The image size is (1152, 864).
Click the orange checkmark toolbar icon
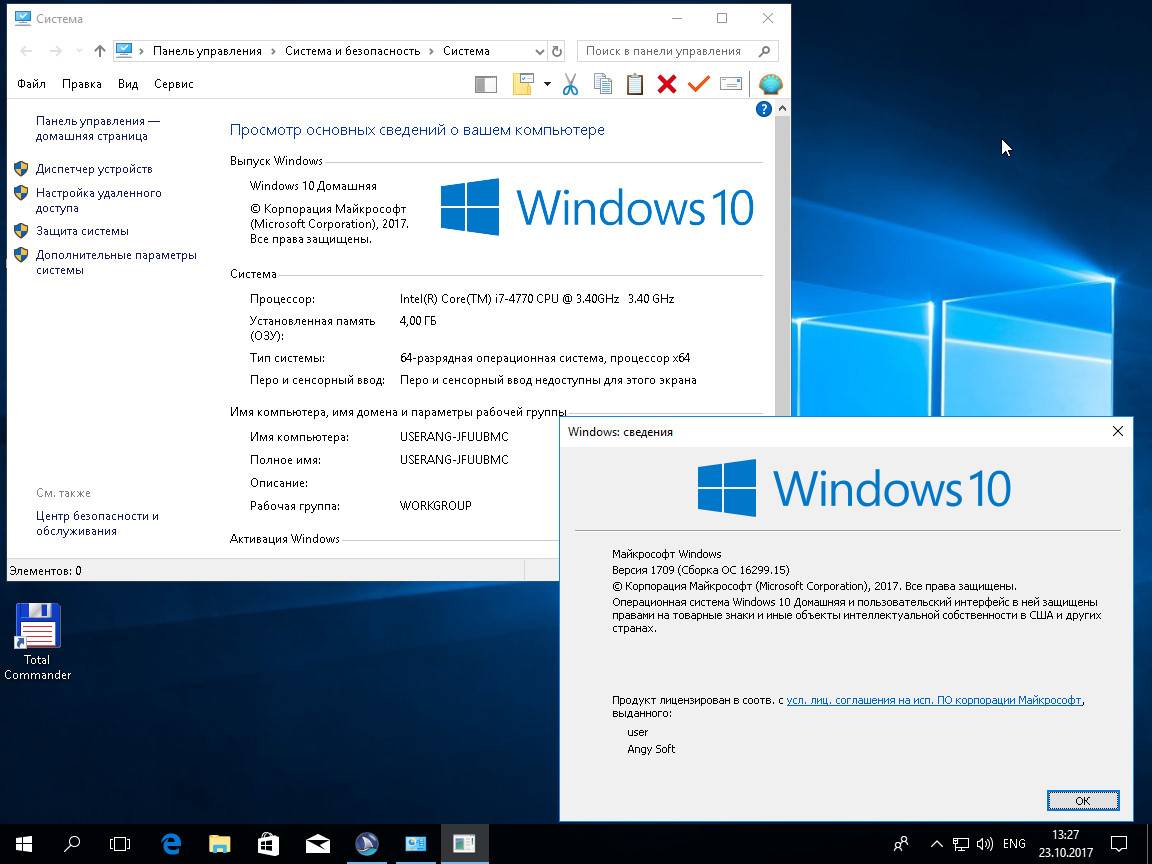pyautogui.click(x=699, y=84)
